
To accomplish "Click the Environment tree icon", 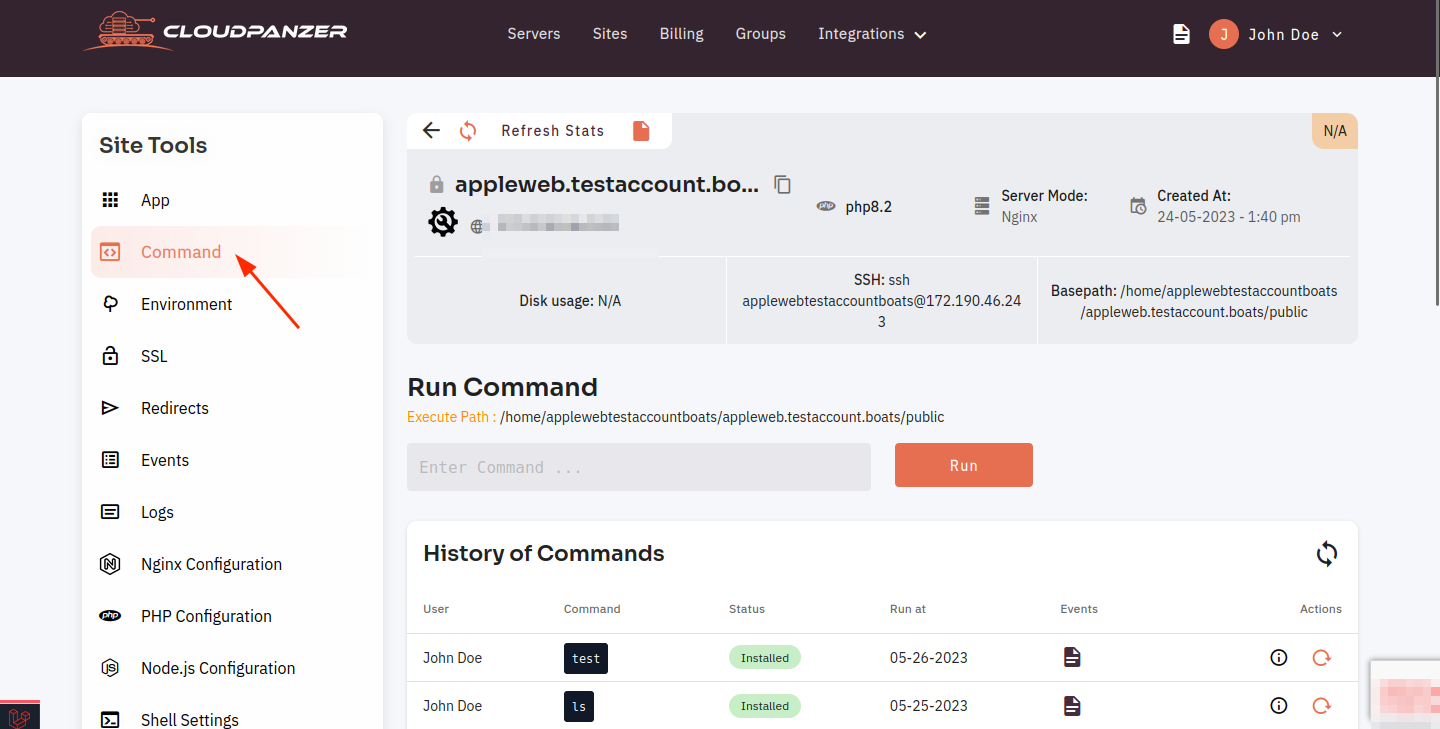I will pyautogui.click(x=111, y=304).
